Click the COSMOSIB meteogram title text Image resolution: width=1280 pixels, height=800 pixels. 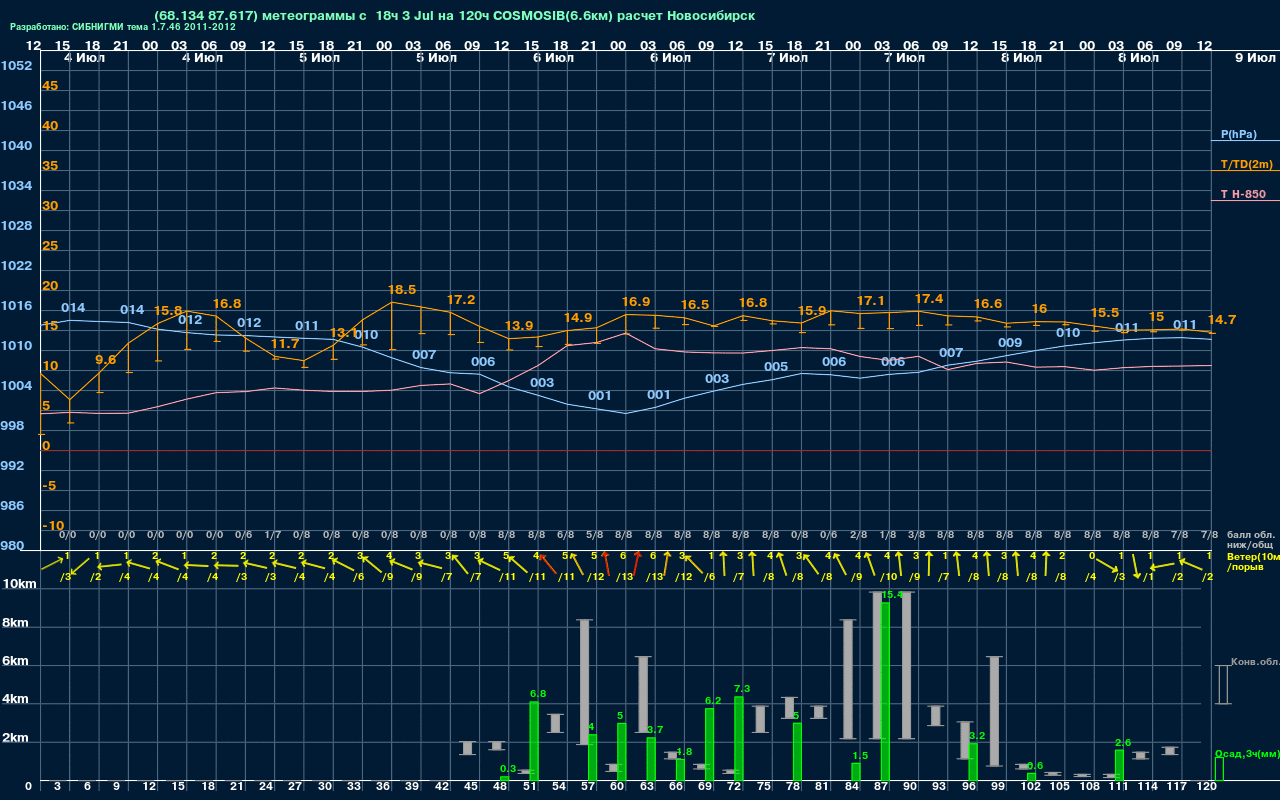[455, 15]
